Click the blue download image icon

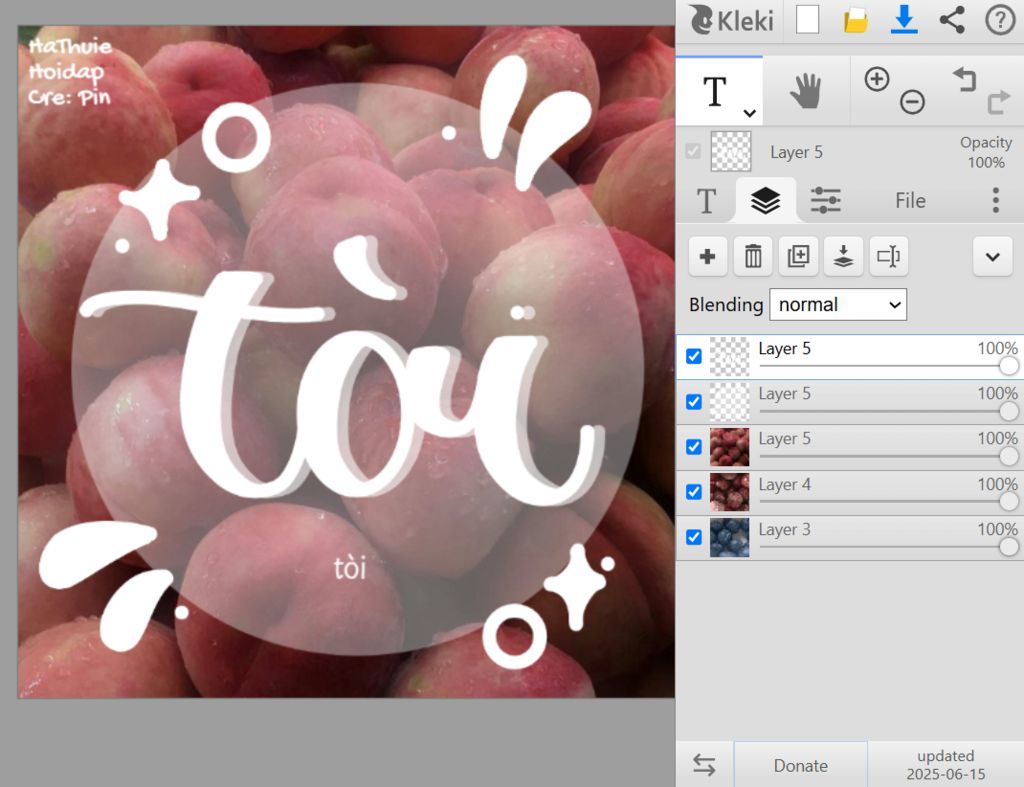point(904,20)
